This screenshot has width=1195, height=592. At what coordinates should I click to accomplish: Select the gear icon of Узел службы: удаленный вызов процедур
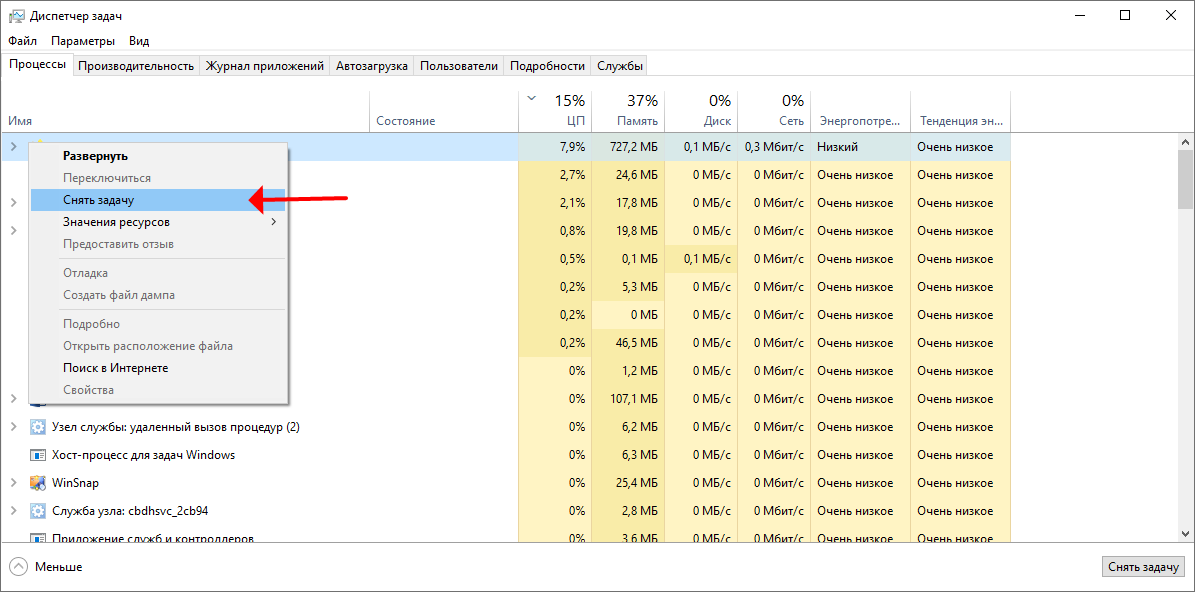coord(37,427)
